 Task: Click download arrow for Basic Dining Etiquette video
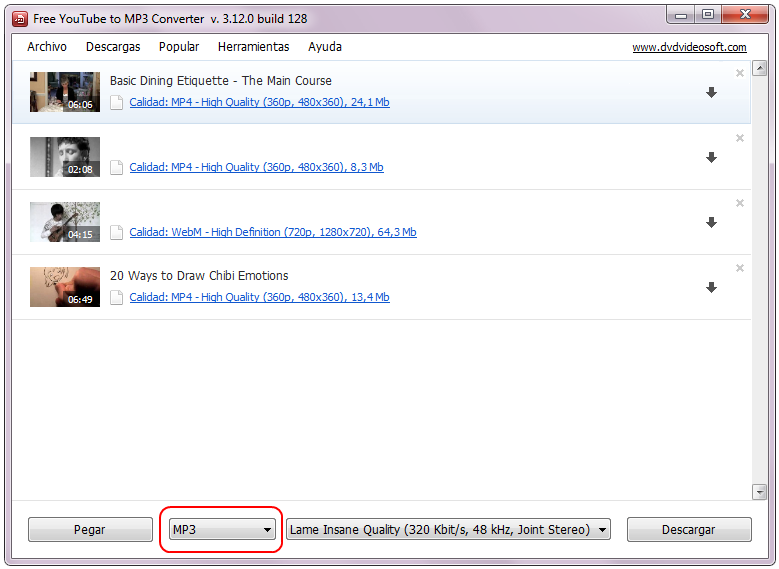pyautogui.click(x=711, y=93)
